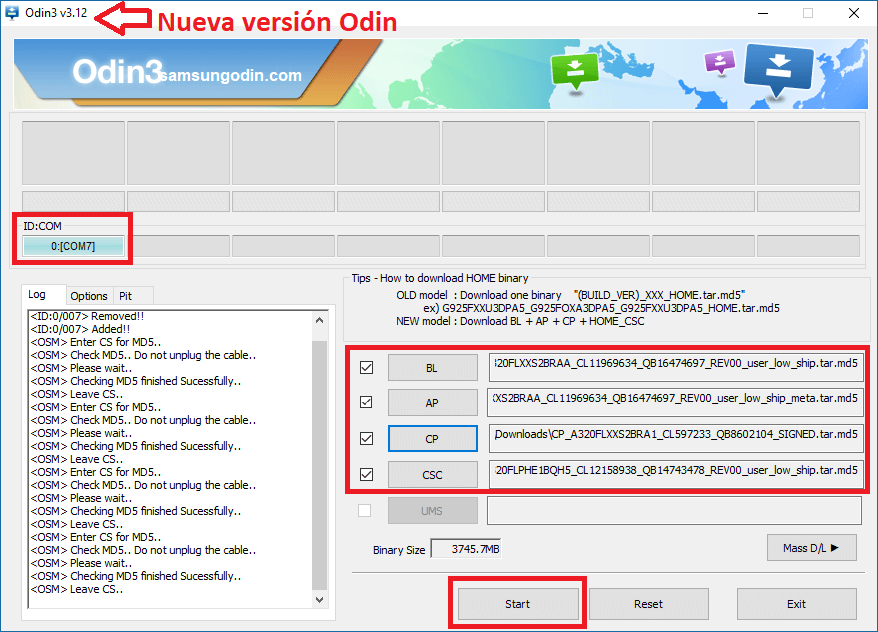Click the Odin3 title bar app icon
The image size is (878, 632).
(11, 12)
